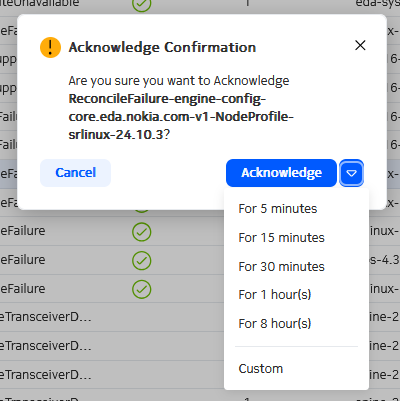
Task: Click the green checkmark in third eFailure row
Action: click(x=142, y=289)
